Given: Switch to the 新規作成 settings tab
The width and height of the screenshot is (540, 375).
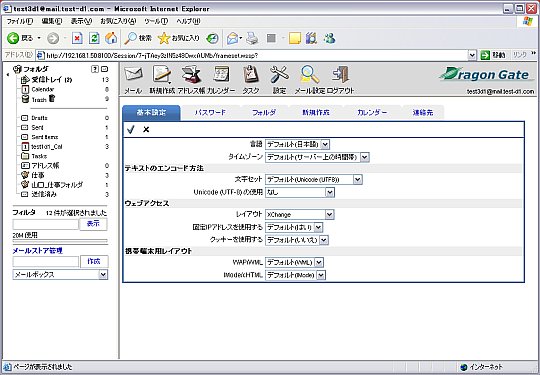Looking at the screenshot, I should (x=316, y=113).
